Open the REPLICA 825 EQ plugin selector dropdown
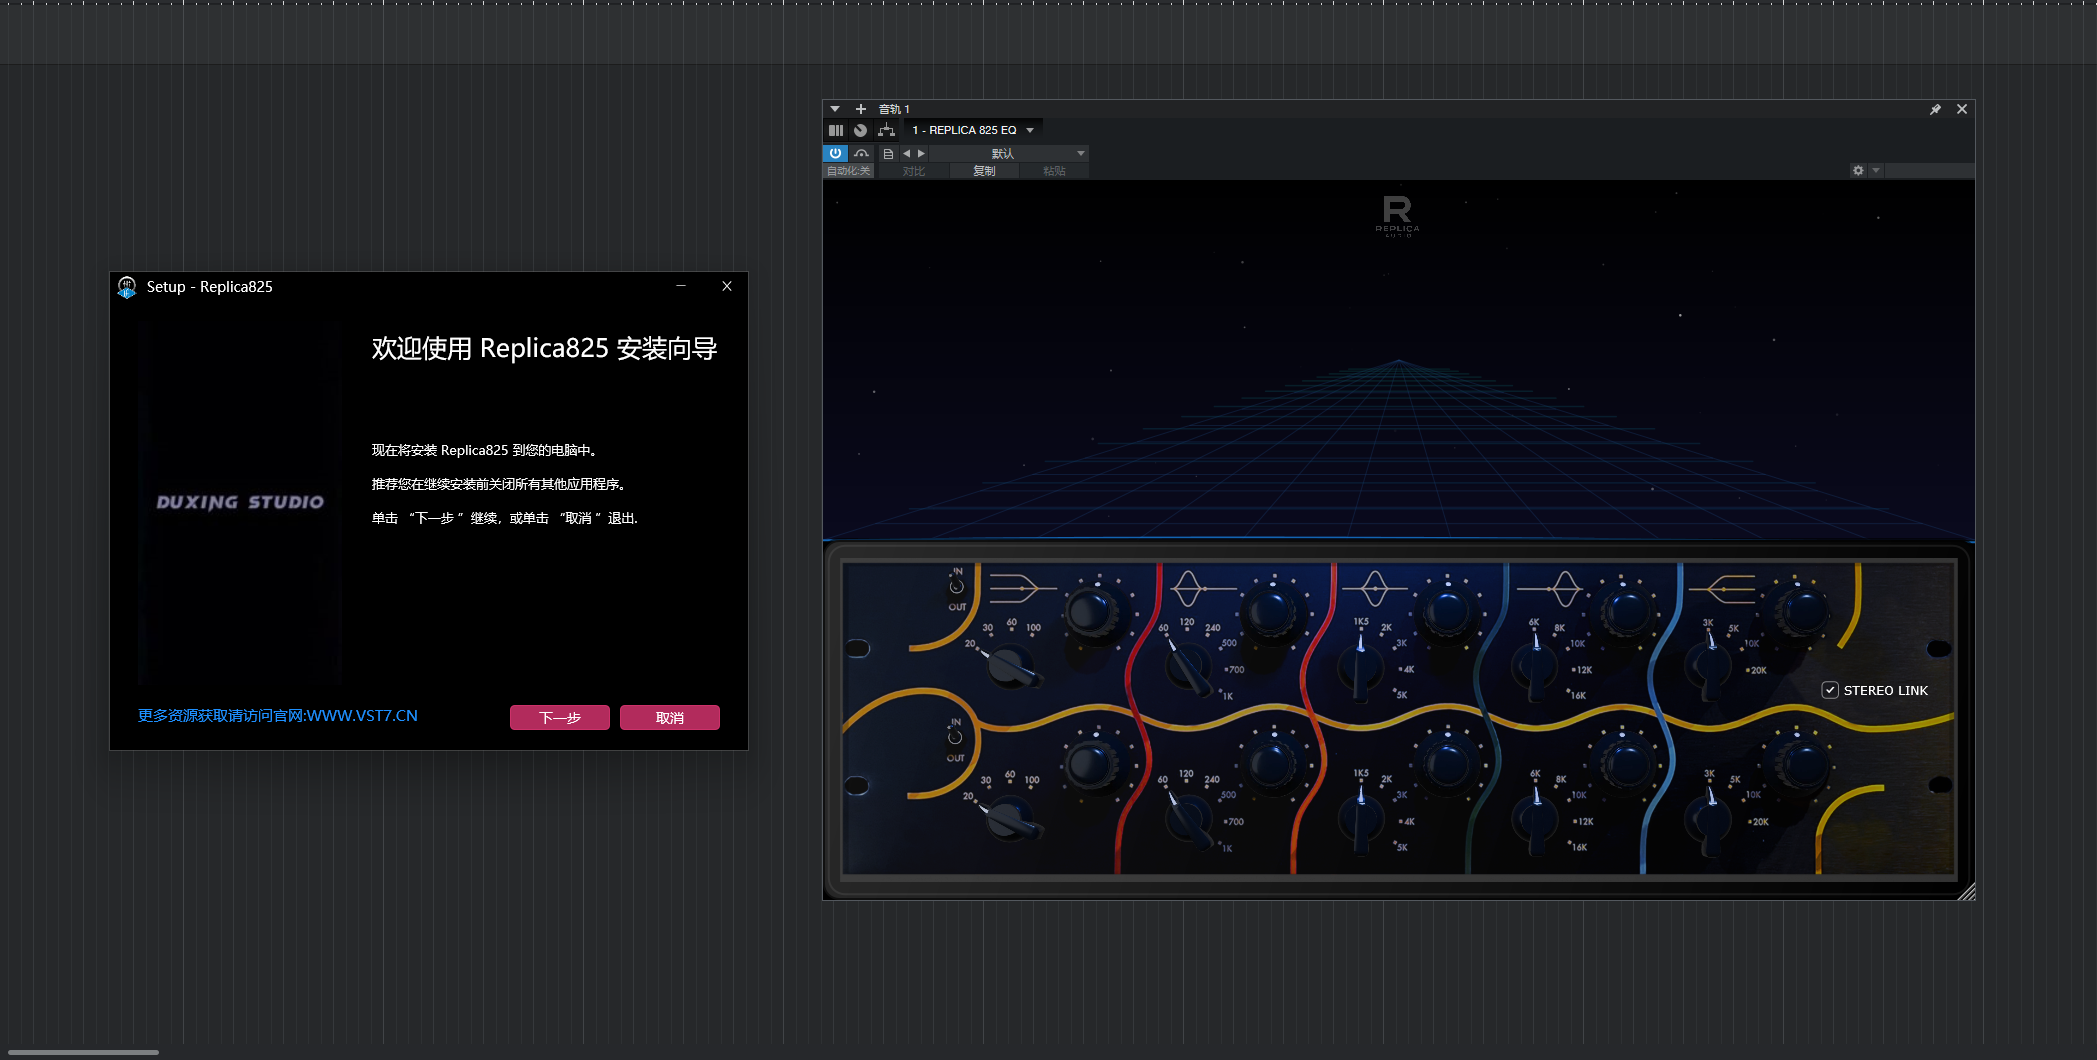The image size is (2097, 1060). pyautogui.click(x=1030, y=130)
